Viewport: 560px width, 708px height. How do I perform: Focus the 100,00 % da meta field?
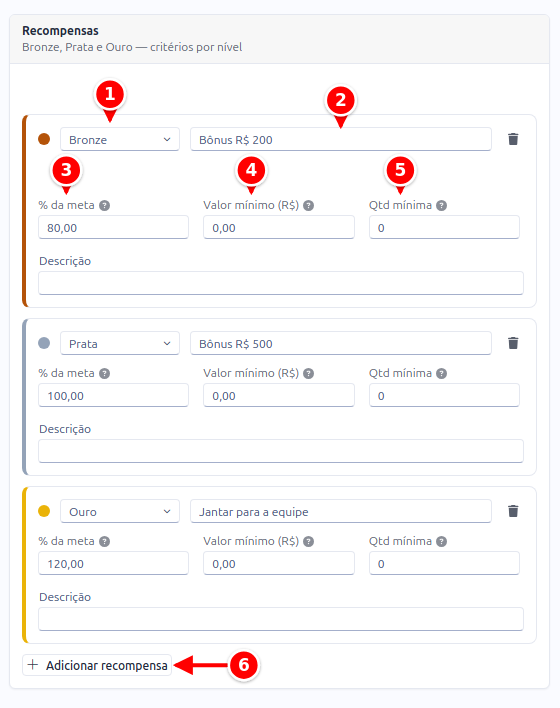(113, 396)
